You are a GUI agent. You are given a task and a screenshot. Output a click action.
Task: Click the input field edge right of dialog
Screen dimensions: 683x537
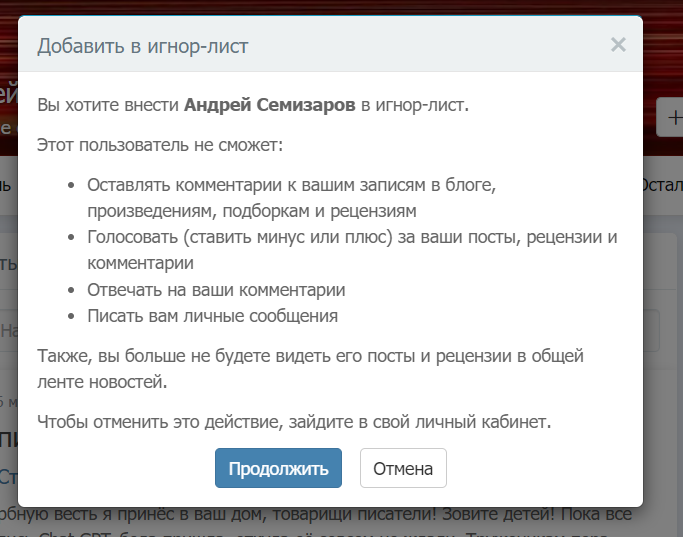652,329
